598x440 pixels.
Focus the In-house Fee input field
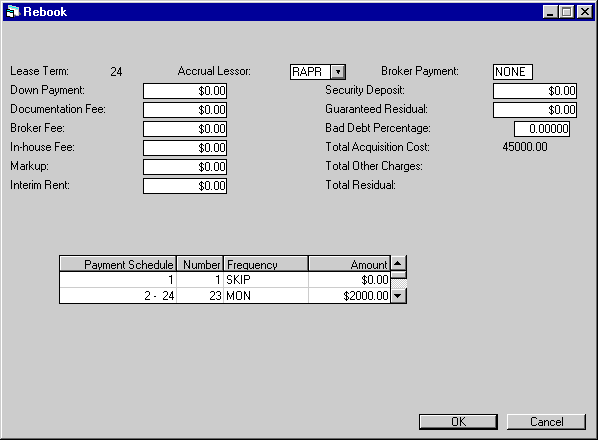(185, 148)
